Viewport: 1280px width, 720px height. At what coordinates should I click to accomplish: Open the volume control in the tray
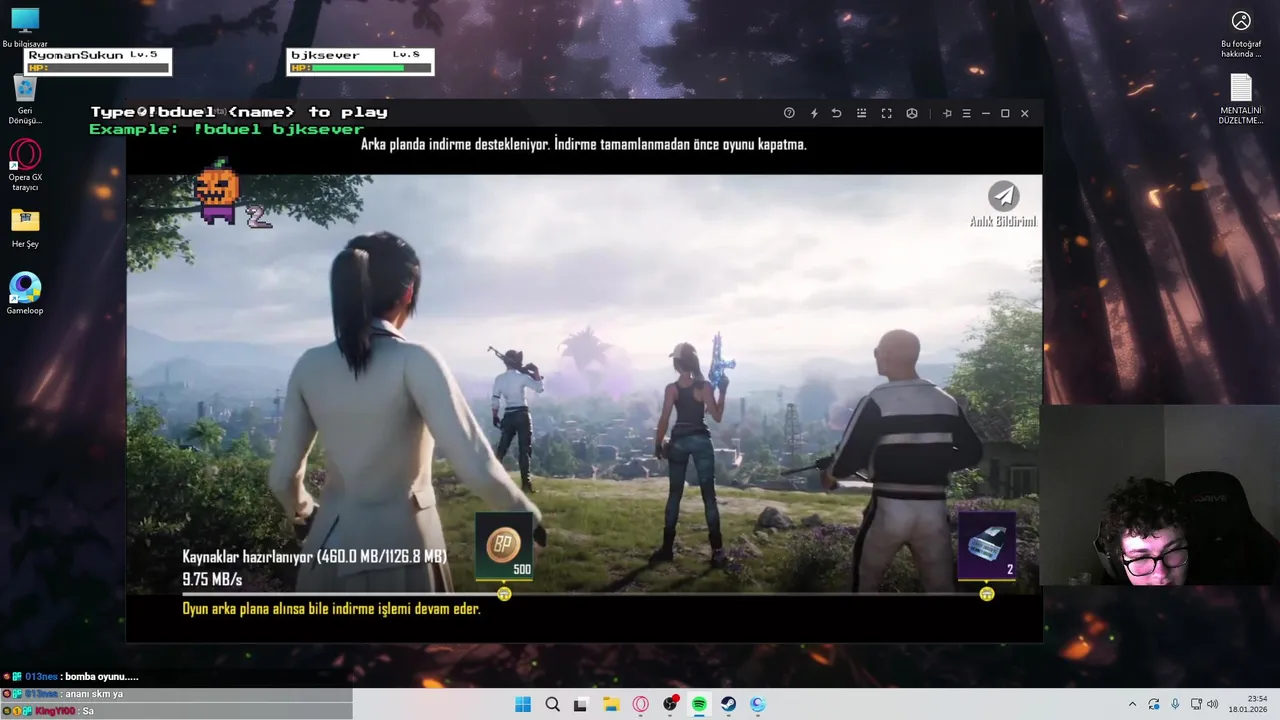click(1213, 704)
